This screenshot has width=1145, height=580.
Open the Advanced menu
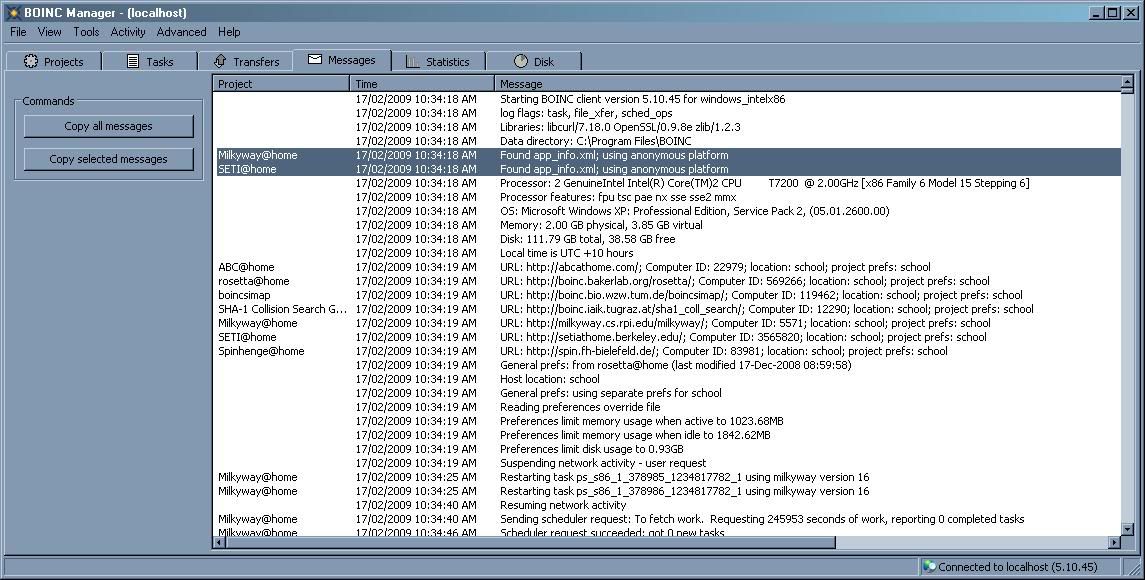point(181,31)
